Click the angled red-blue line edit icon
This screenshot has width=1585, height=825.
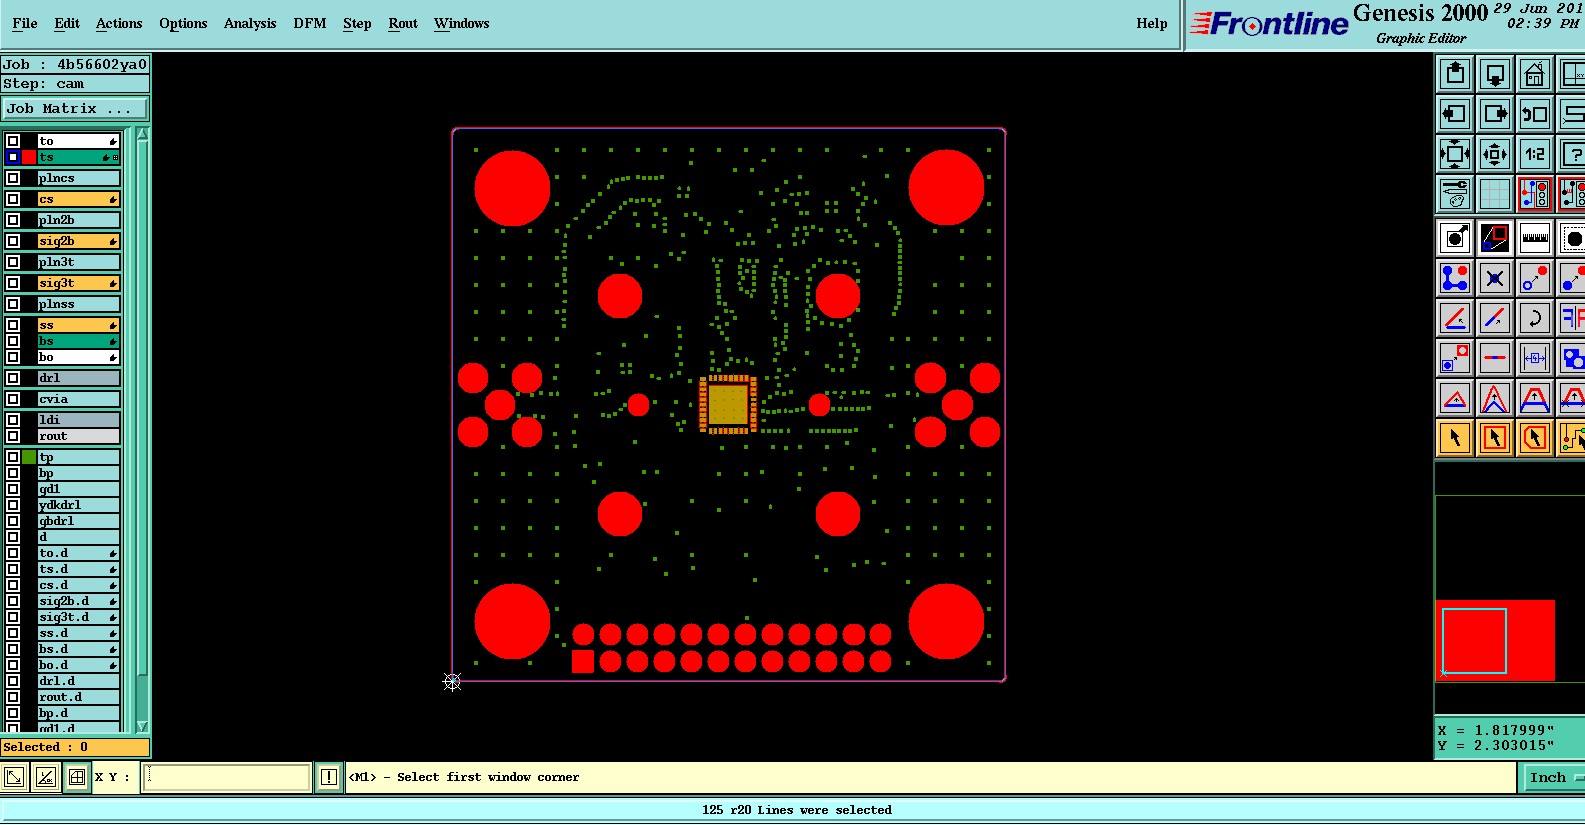click(1455, 318)
